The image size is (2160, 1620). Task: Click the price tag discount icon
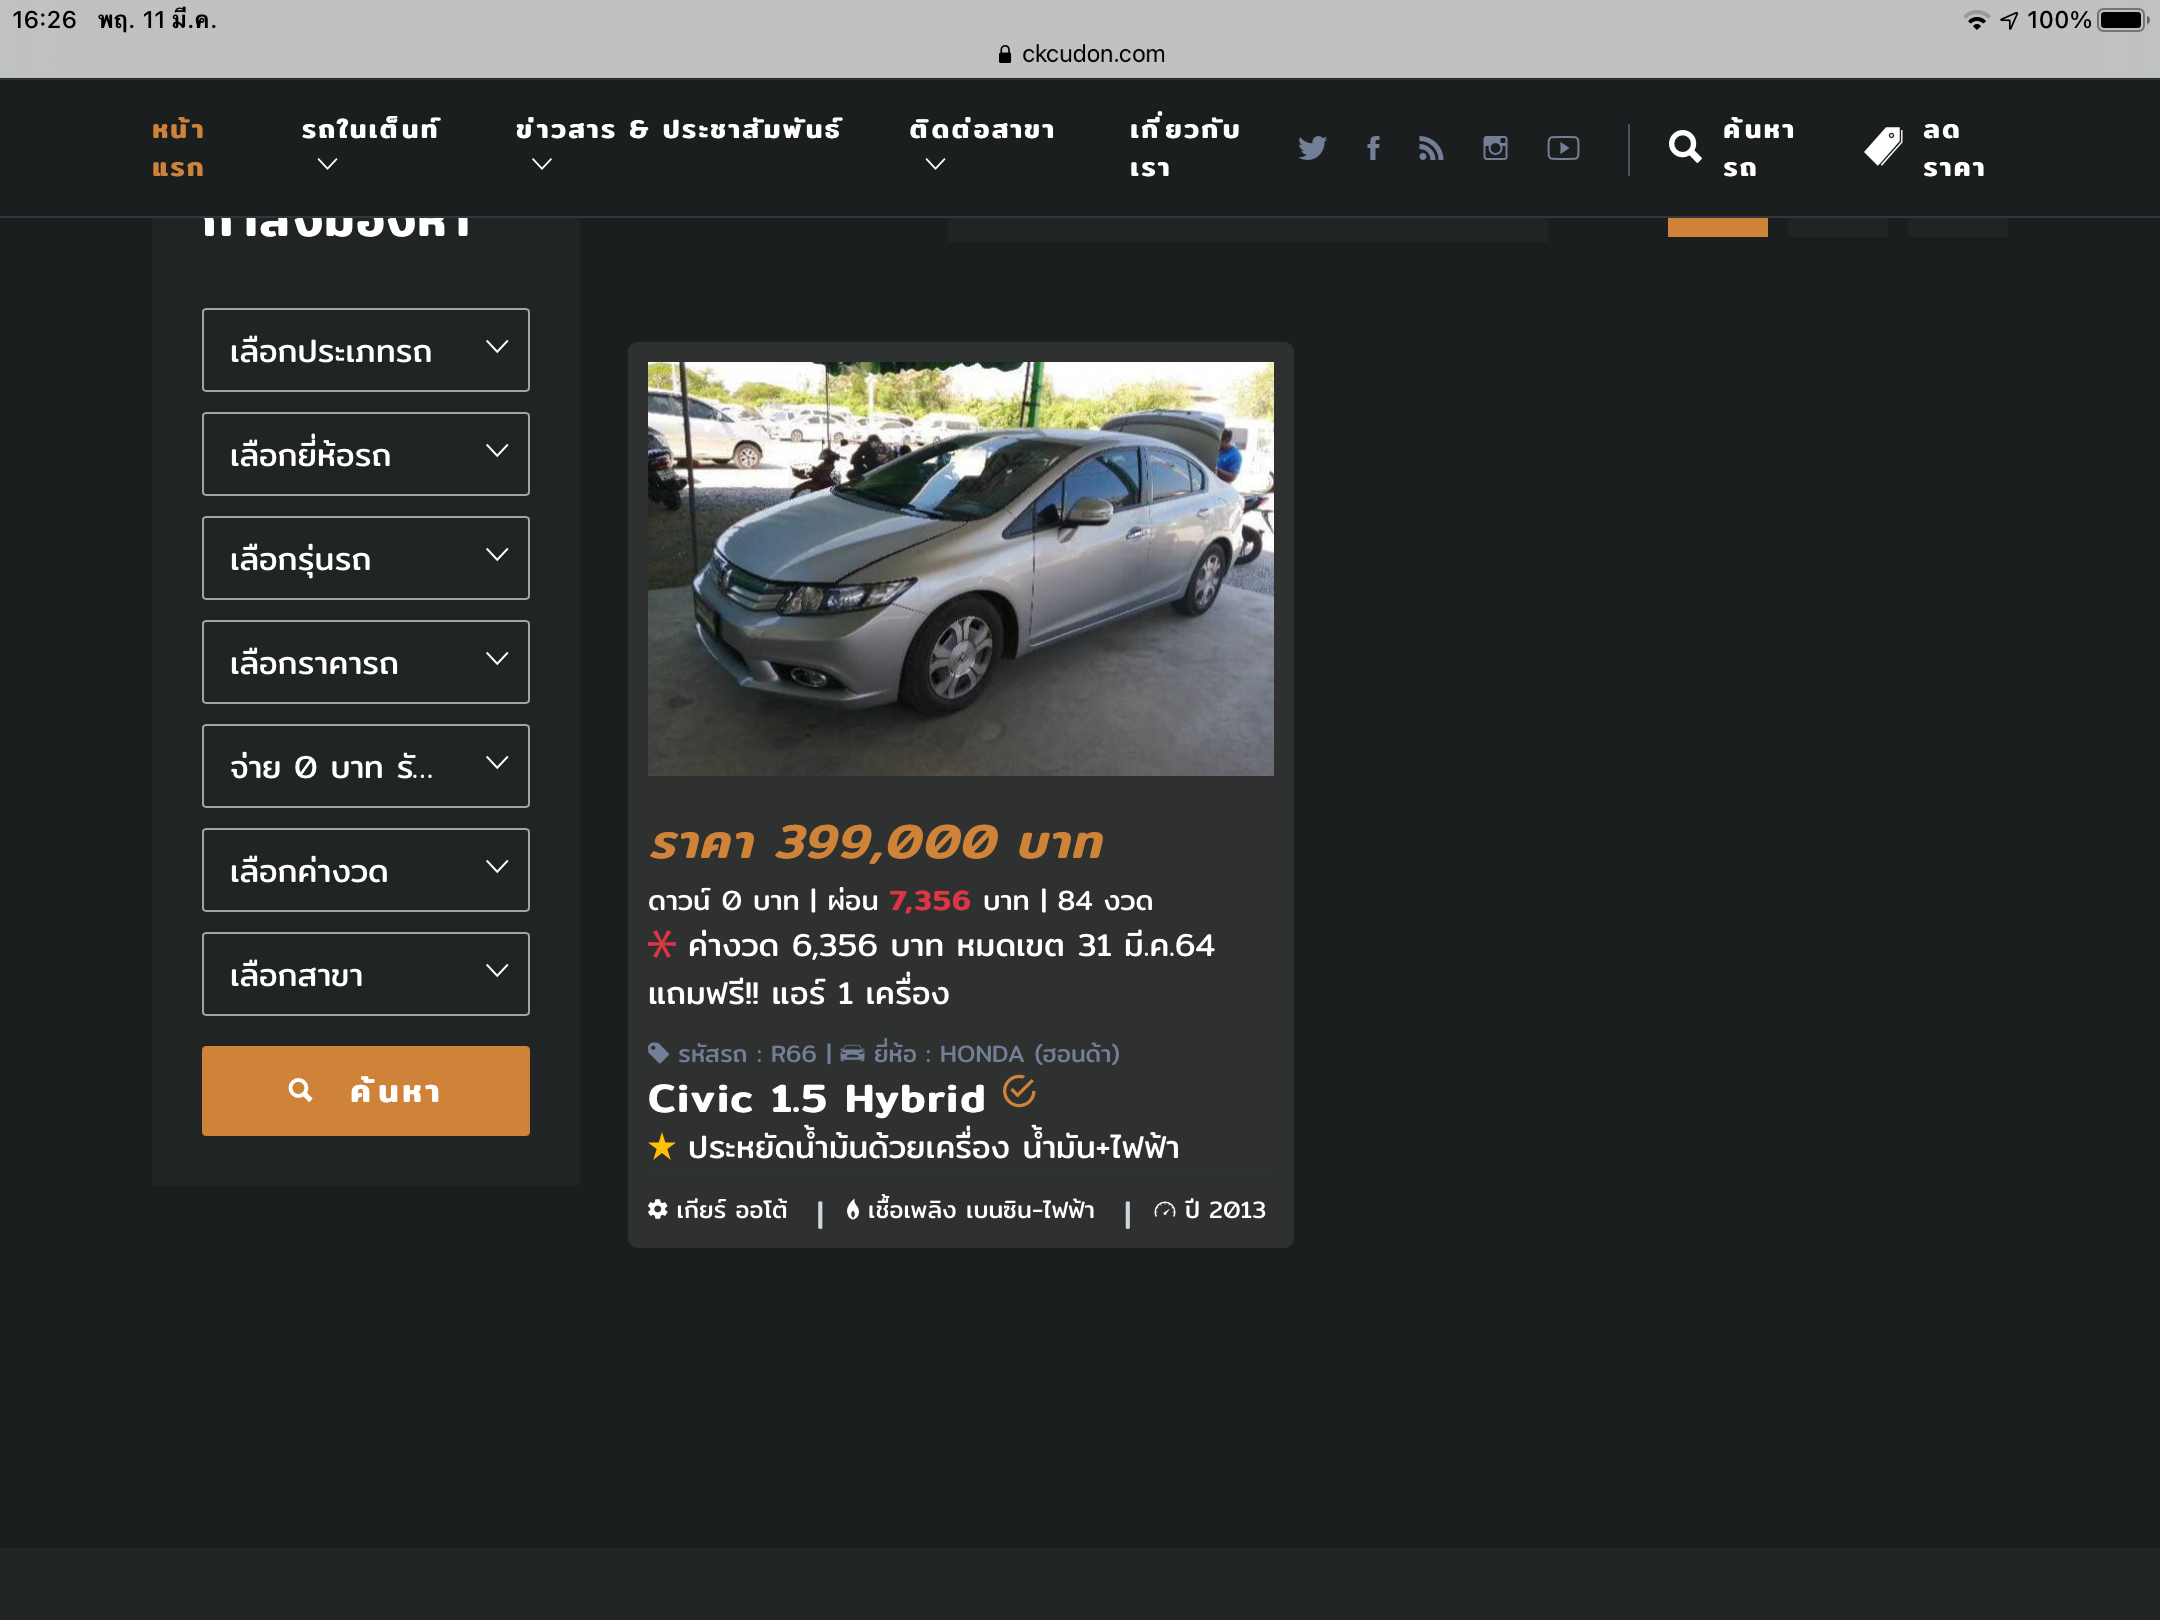click(1884, 147)
